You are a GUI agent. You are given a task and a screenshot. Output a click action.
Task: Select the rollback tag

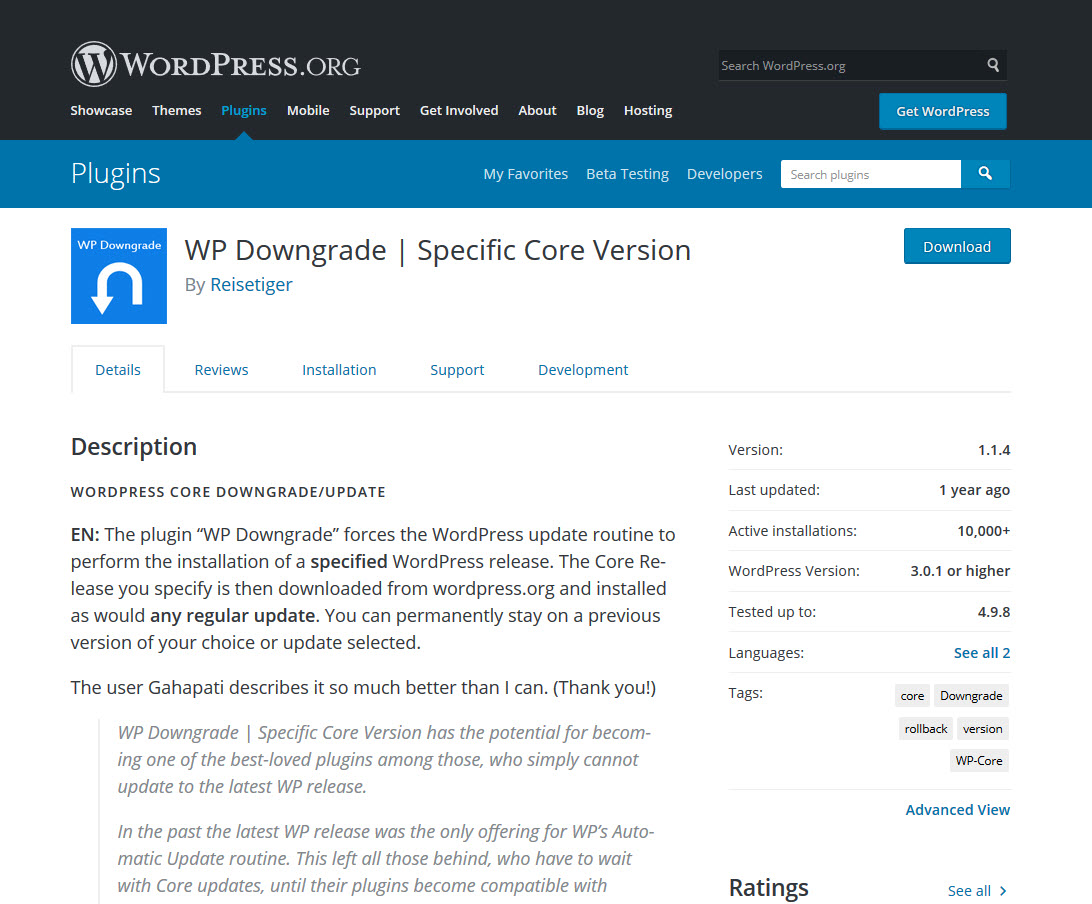[x=926, y=728]
